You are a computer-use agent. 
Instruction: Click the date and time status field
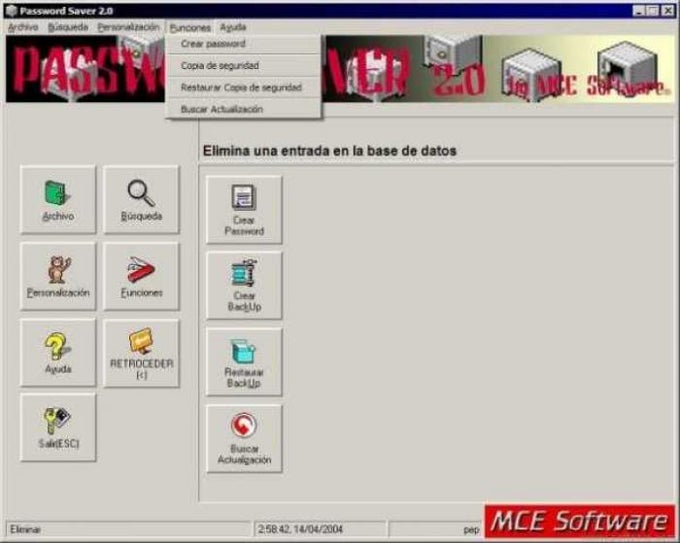pos(319,529)
